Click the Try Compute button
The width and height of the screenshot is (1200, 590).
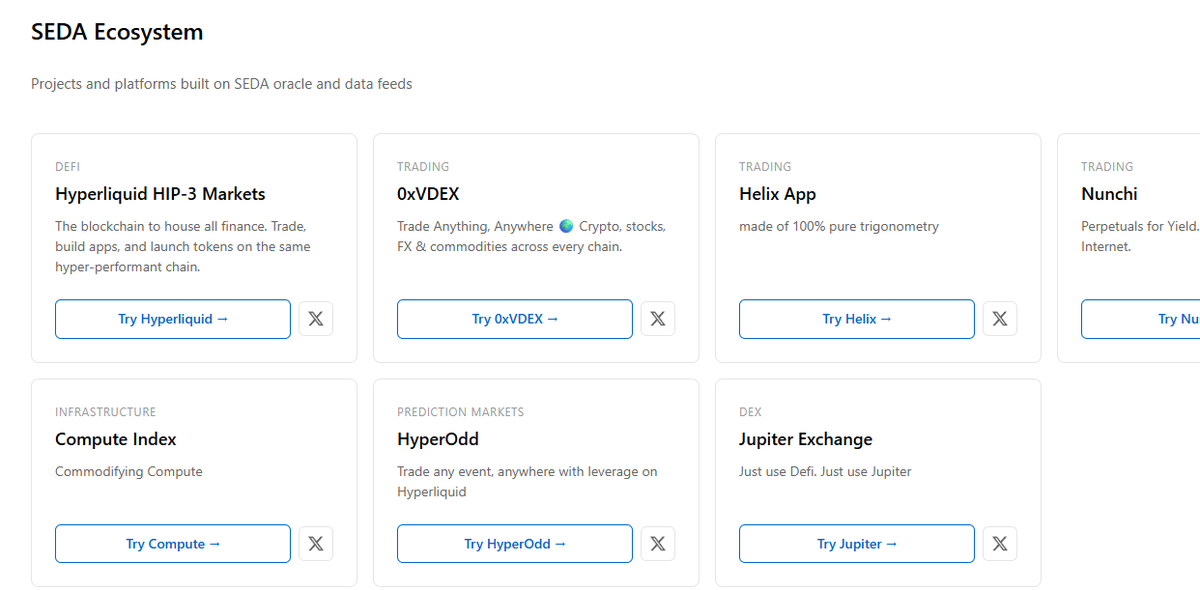tap(173, 544)
